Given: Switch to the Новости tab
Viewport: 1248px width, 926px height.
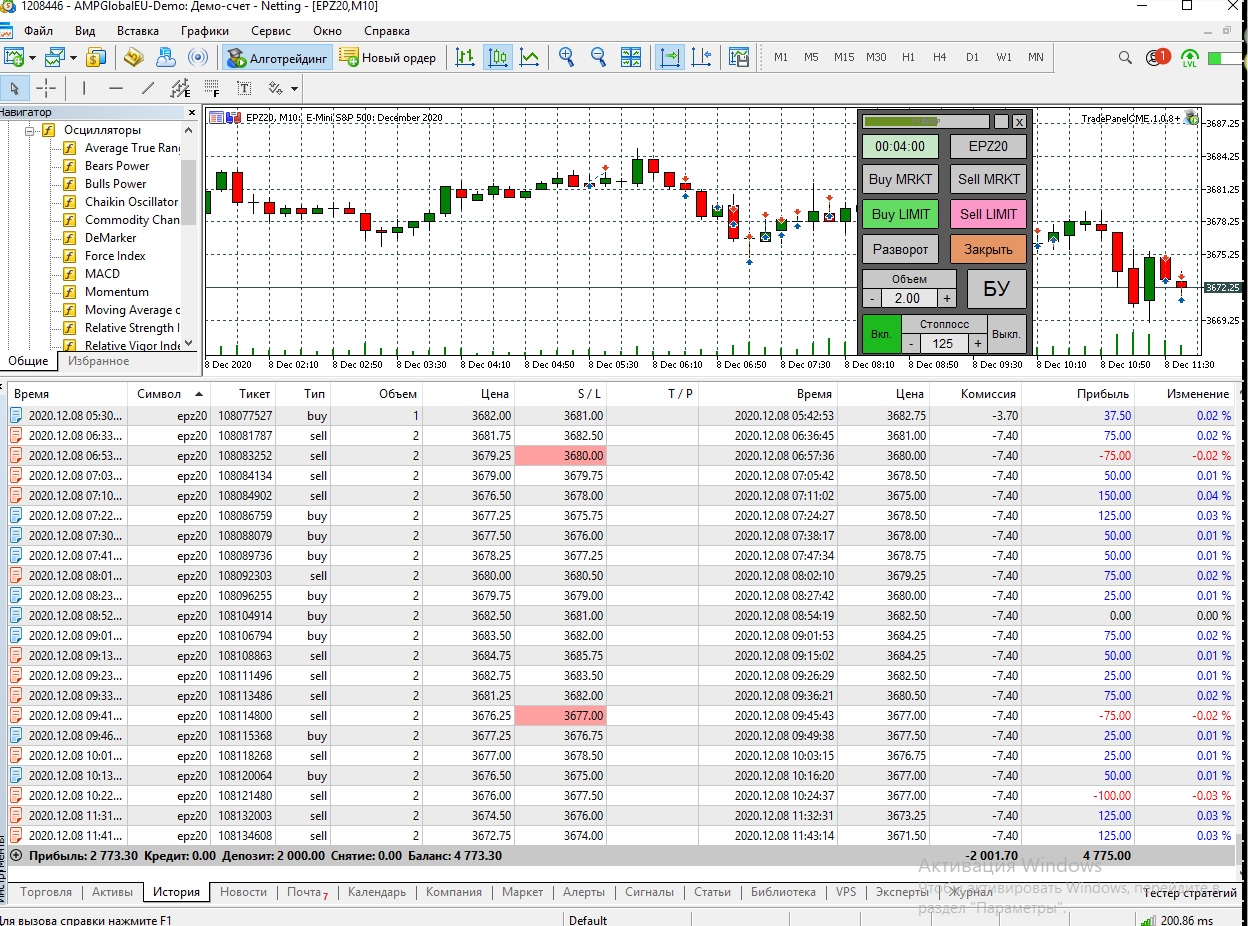Looking at the screenshot, I should pos(243,892).
